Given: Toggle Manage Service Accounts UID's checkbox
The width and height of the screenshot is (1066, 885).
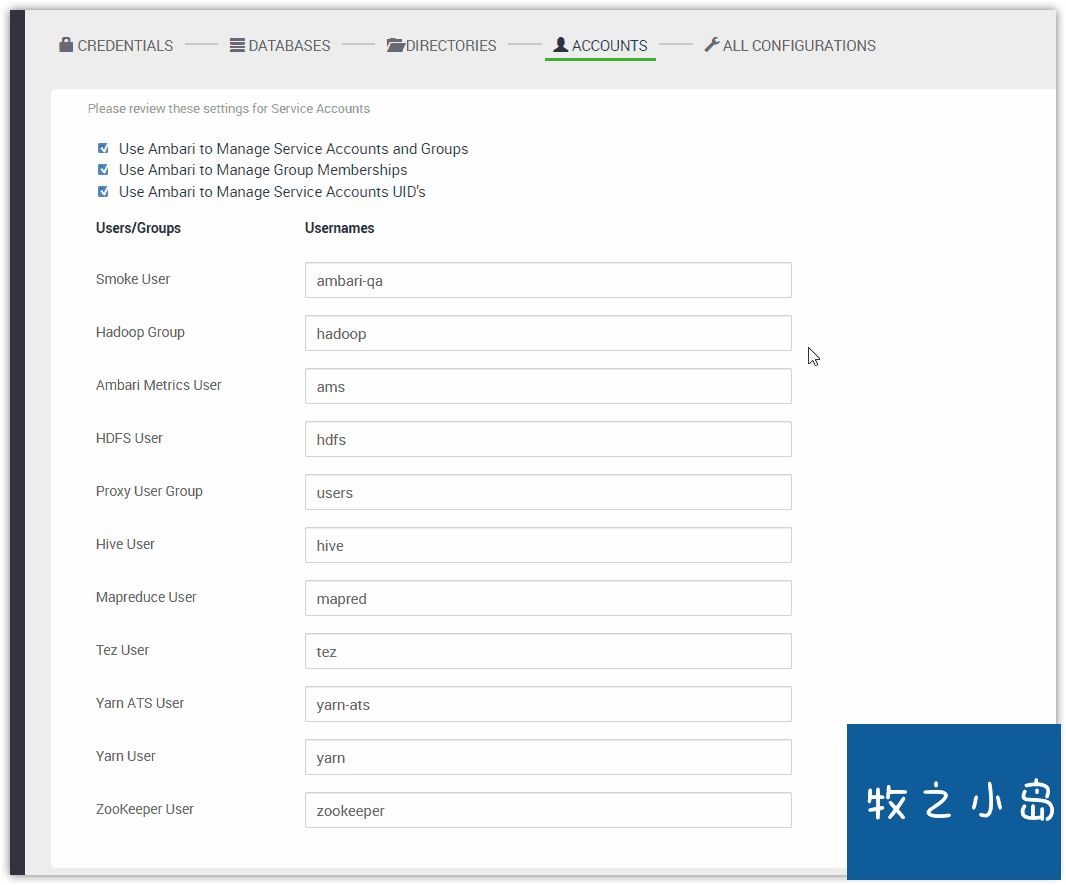Looking at the screenshot, I should [103, 192].
